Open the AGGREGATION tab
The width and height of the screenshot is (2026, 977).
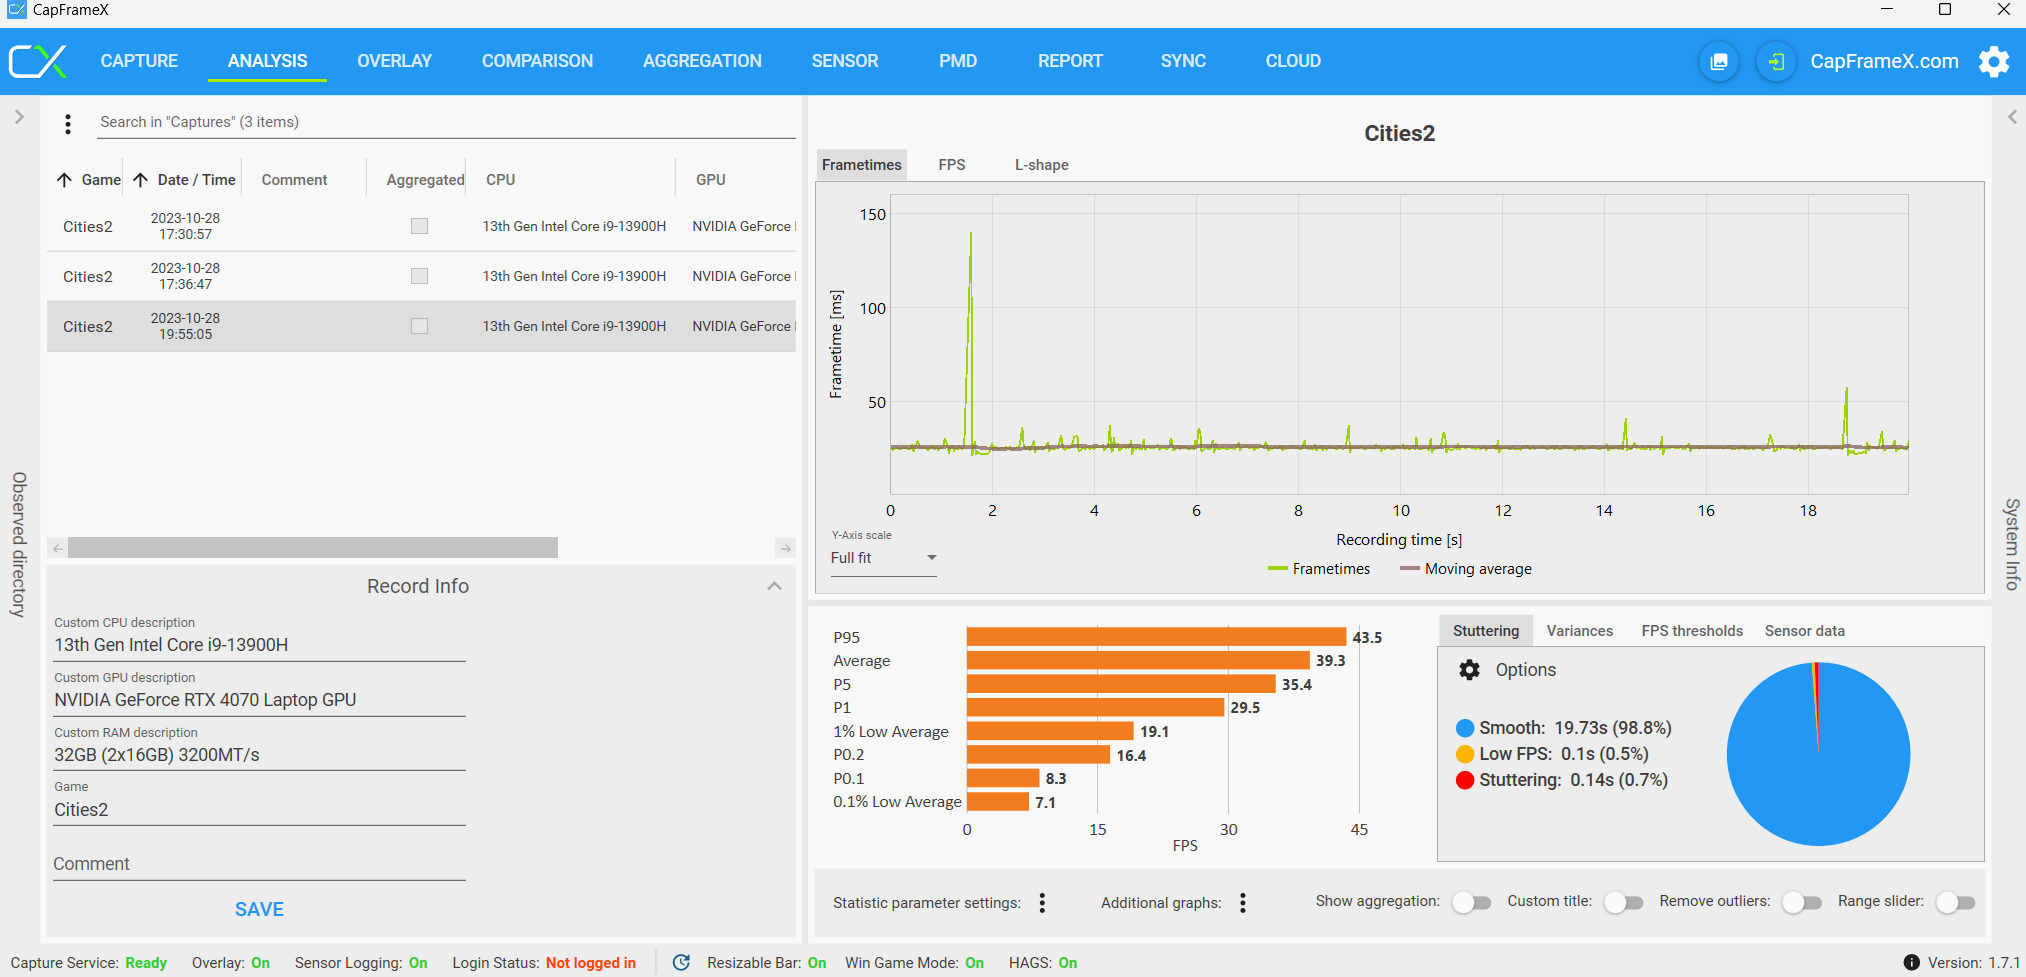[x=702, y=61]
